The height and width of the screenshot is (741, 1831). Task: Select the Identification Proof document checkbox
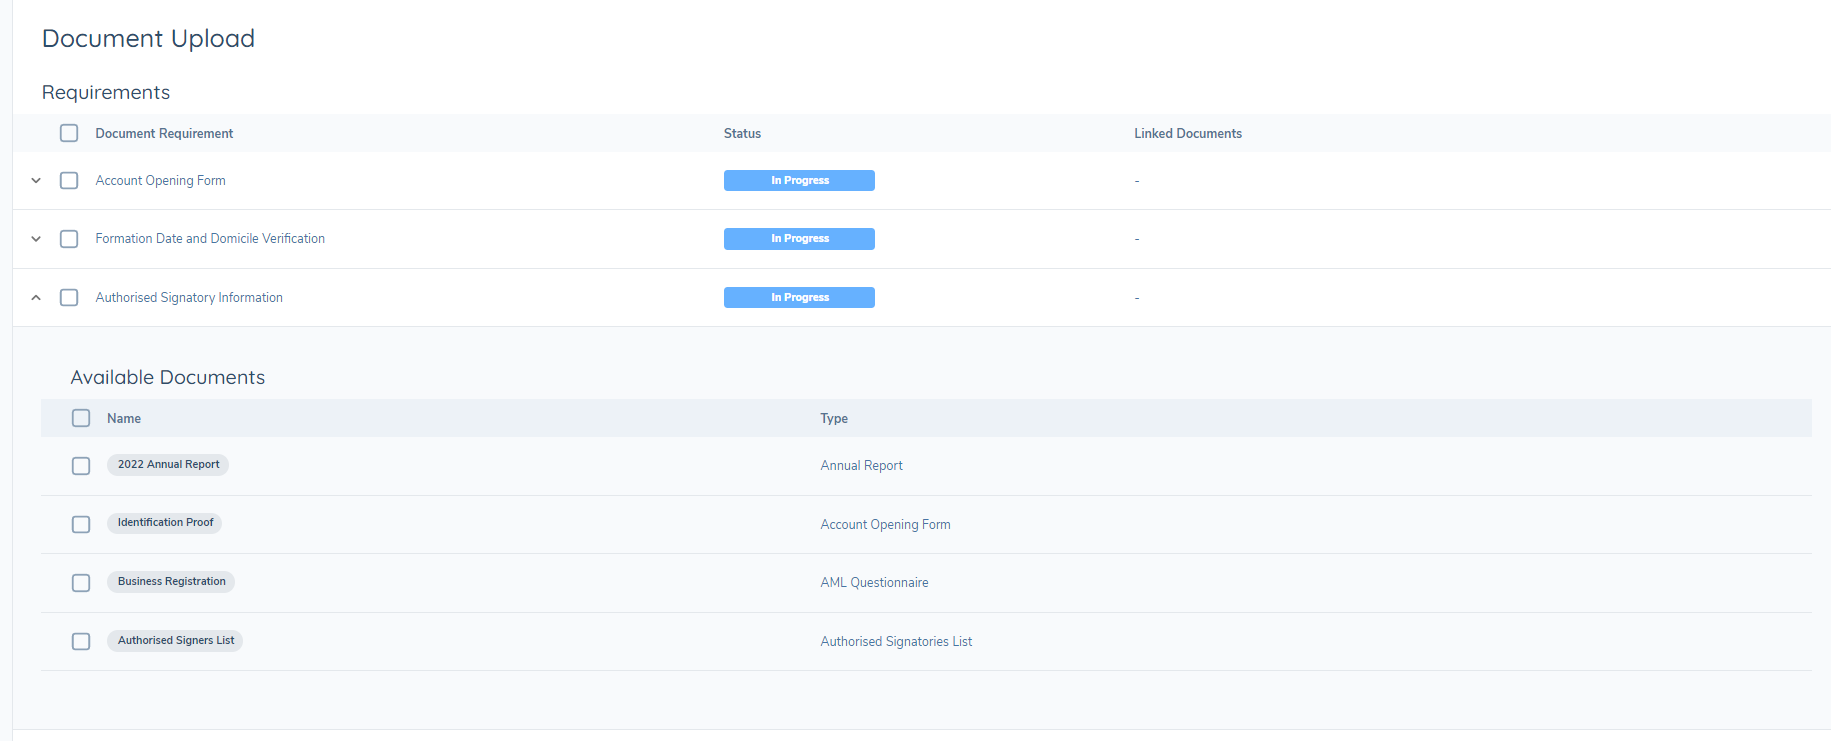(x=81, y=524)
